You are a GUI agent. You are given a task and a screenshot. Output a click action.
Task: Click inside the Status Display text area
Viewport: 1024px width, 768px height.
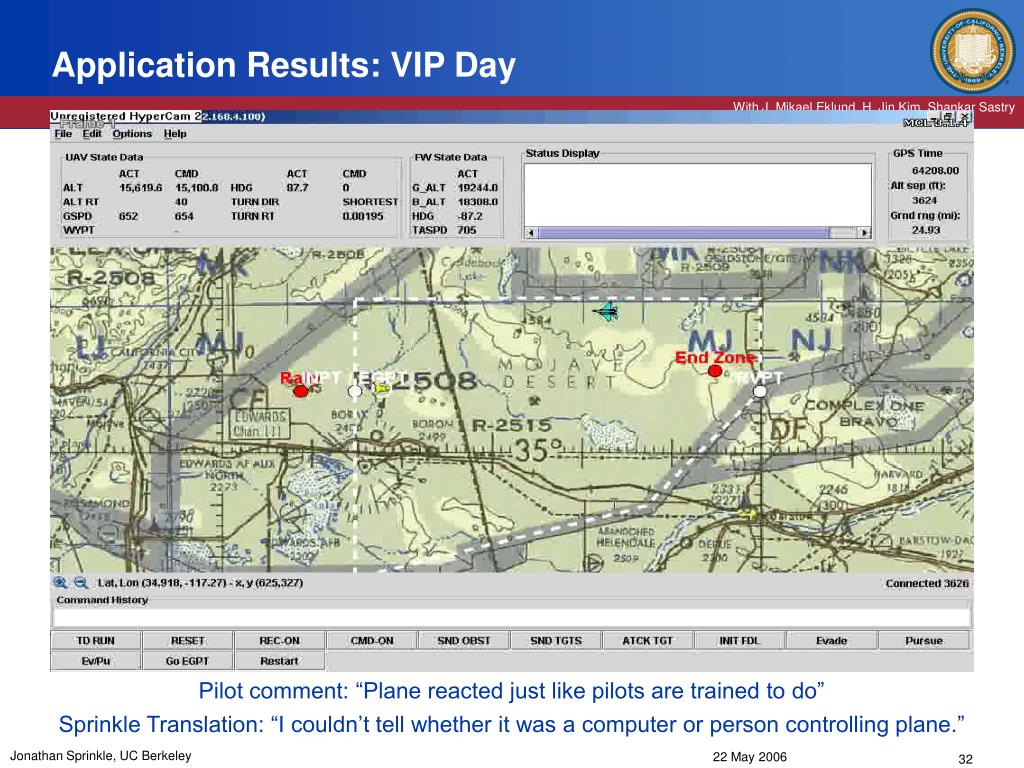click(x=697, y=195)
